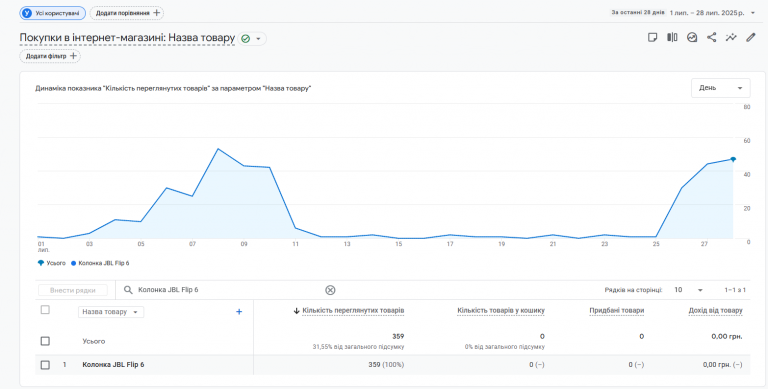Open the trend line analysis icon
Viewport: 768px width, 389px height.
[731, 38]
